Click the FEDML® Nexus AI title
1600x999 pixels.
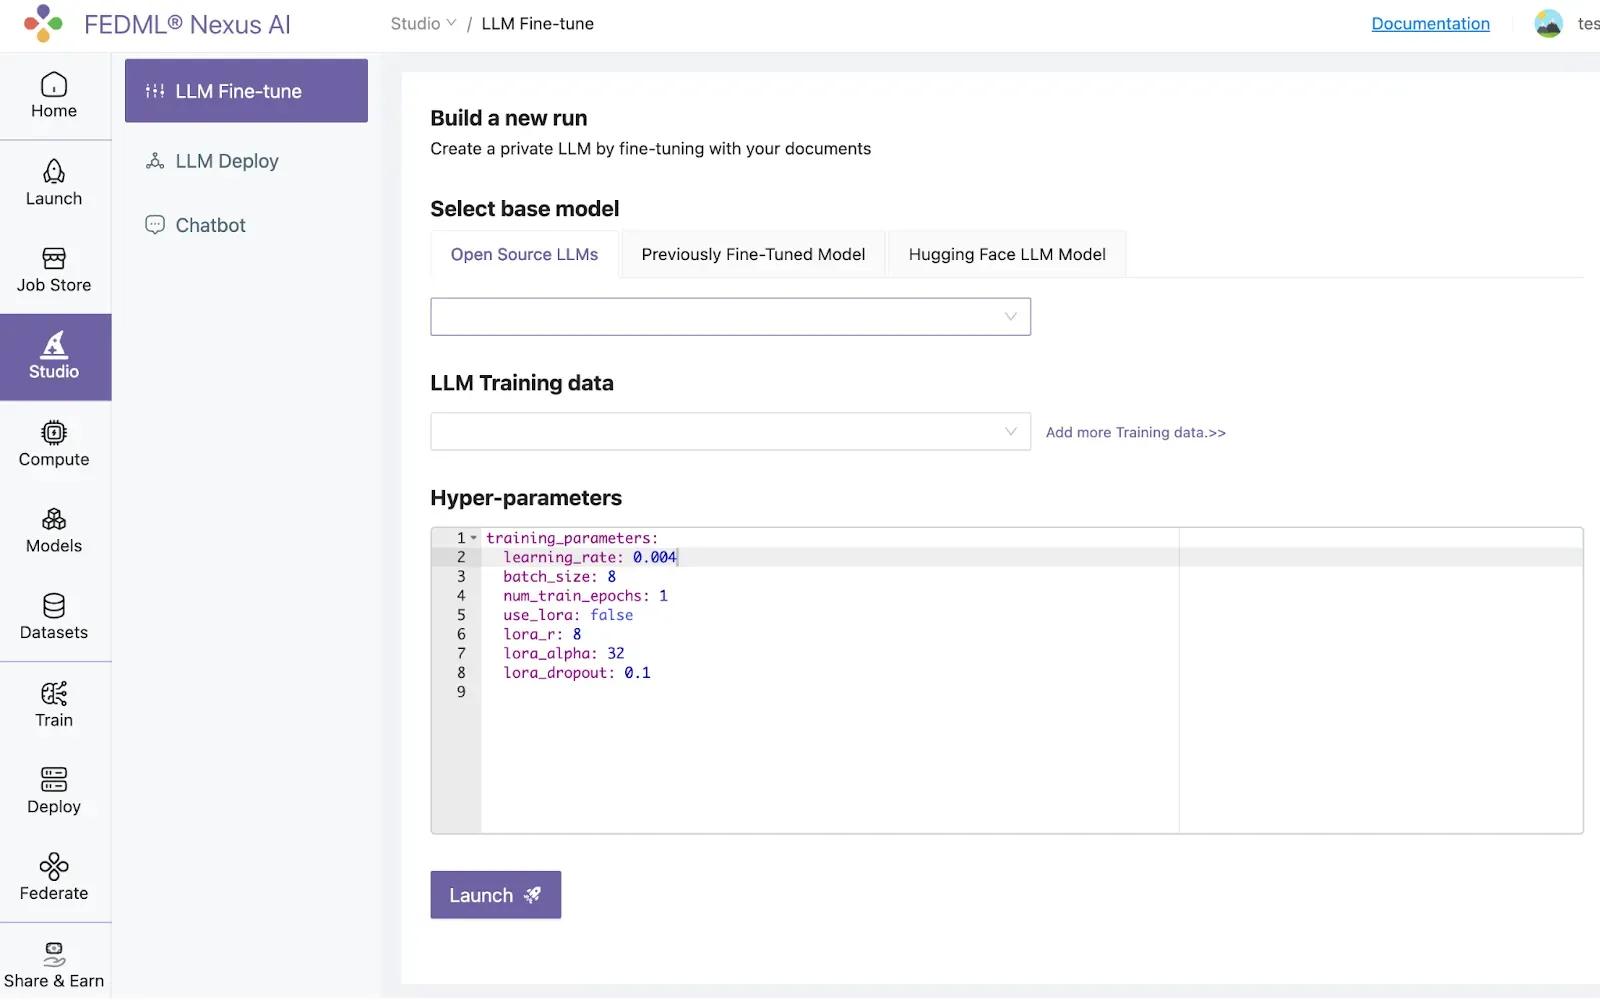pyautogui.click(x=187, y=25)
